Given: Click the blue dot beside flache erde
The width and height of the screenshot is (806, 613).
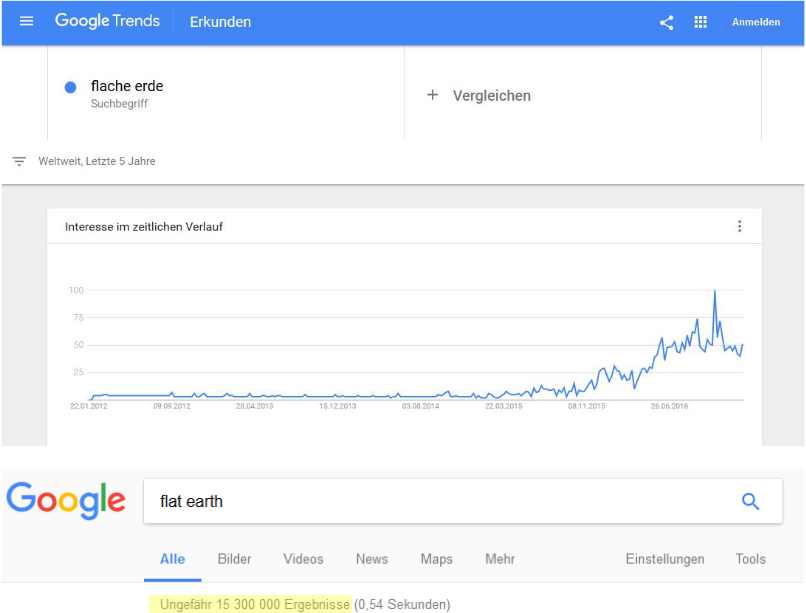Looking at the screenshot, I should pos(71,87).
